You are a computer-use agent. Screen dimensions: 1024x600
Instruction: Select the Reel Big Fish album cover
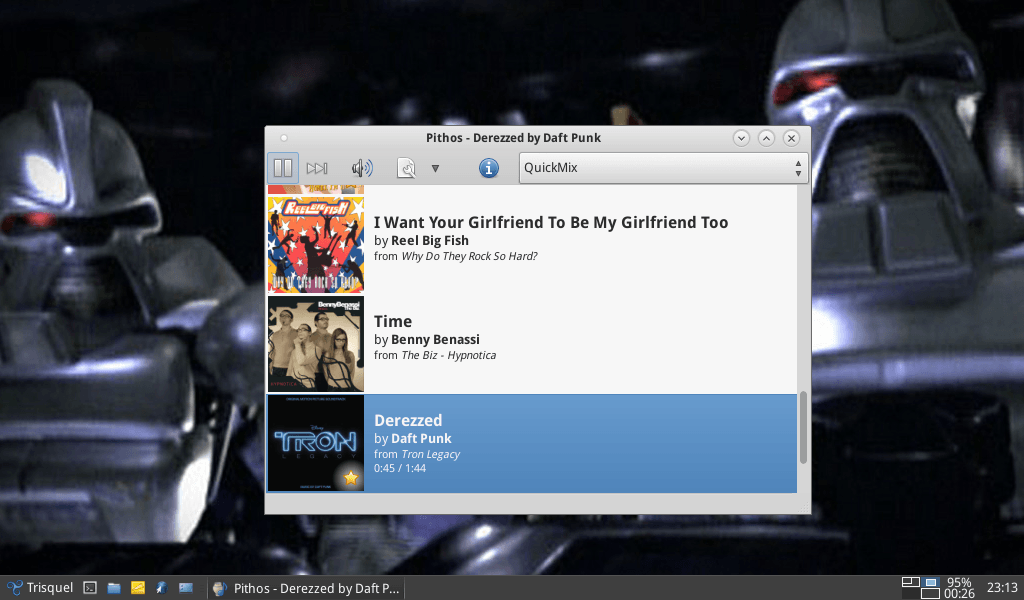316,245
